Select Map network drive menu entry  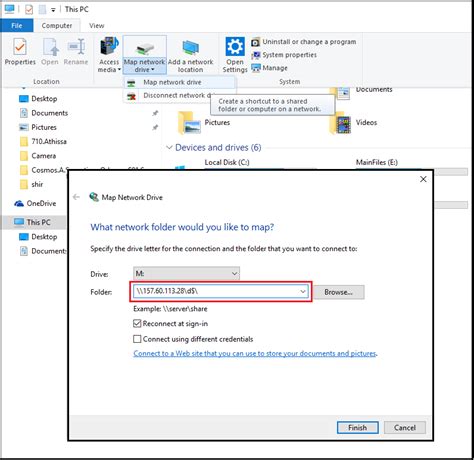coord(179,82)
